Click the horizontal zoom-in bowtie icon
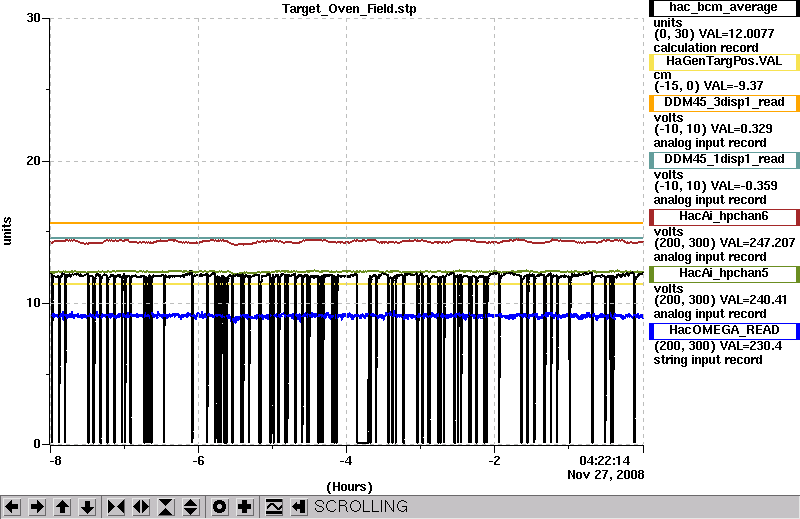 click(x=116, y=507)
